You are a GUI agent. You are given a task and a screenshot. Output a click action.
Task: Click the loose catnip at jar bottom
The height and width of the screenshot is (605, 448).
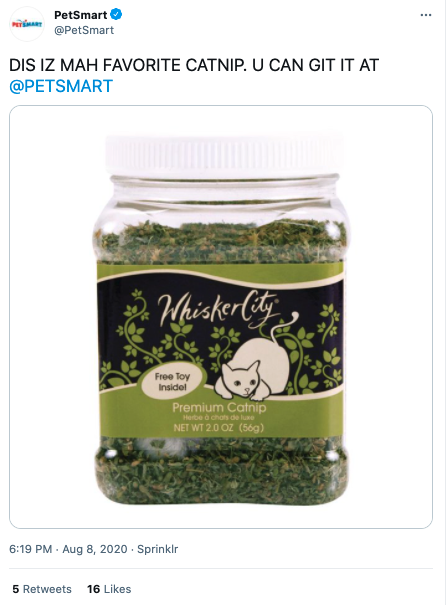(222, 473)
